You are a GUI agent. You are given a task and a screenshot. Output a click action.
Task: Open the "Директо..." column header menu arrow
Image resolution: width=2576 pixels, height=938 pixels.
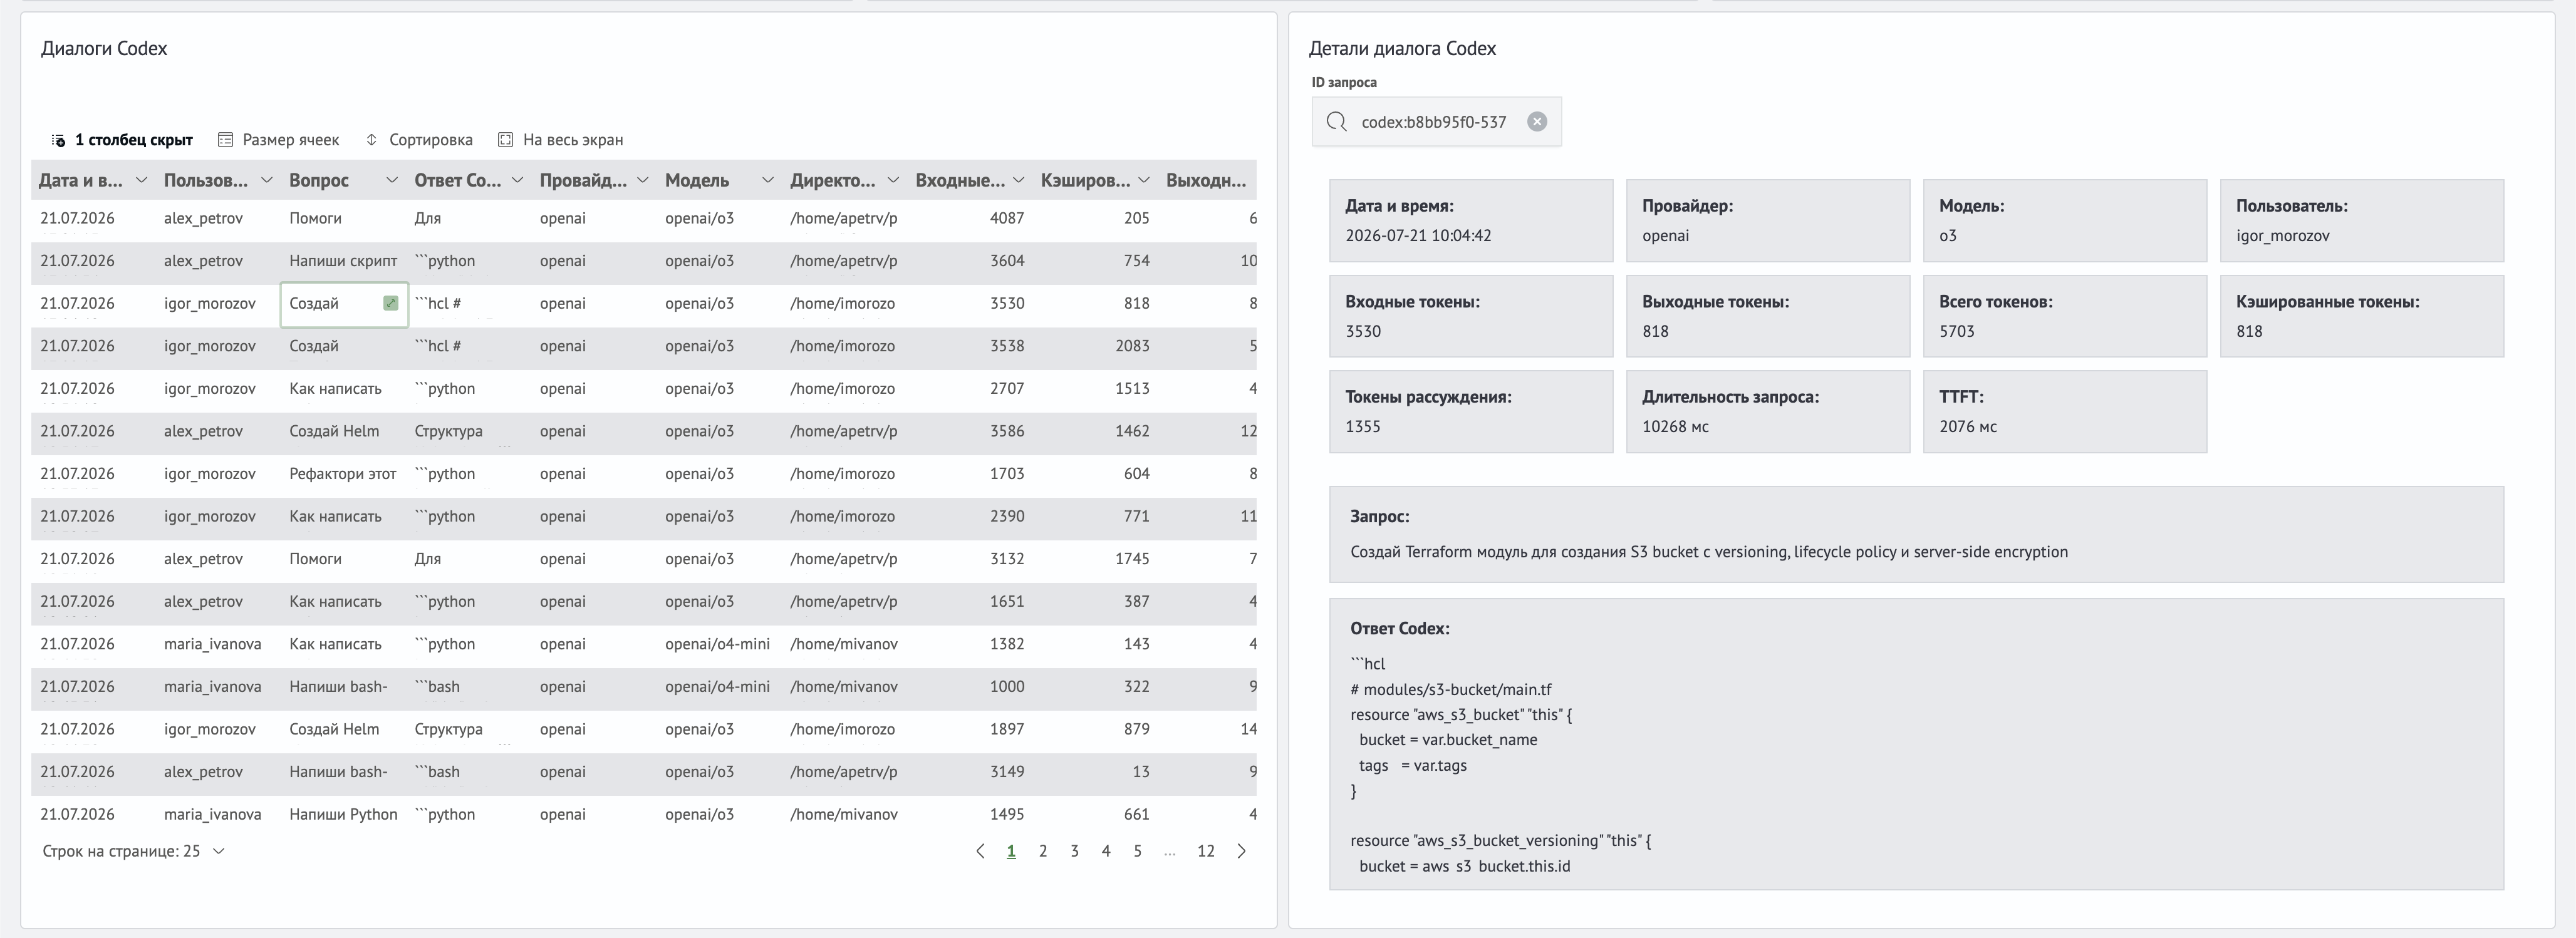click(x=893, y=180)
